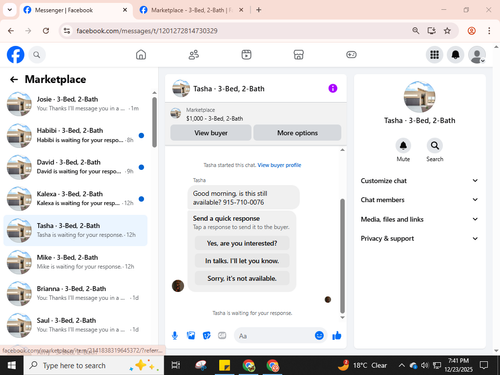Open the Marketplace storefront icon
500x375 pixels.
(299, 55)
